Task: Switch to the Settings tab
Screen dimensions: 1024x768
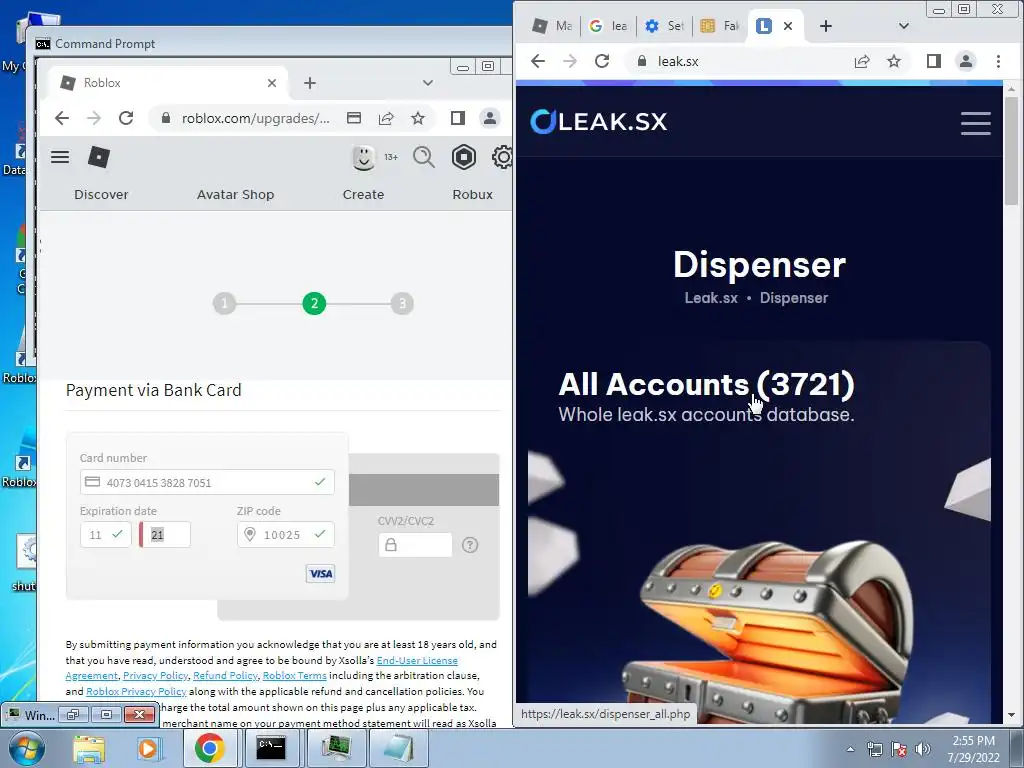Action: coord(664,26)
